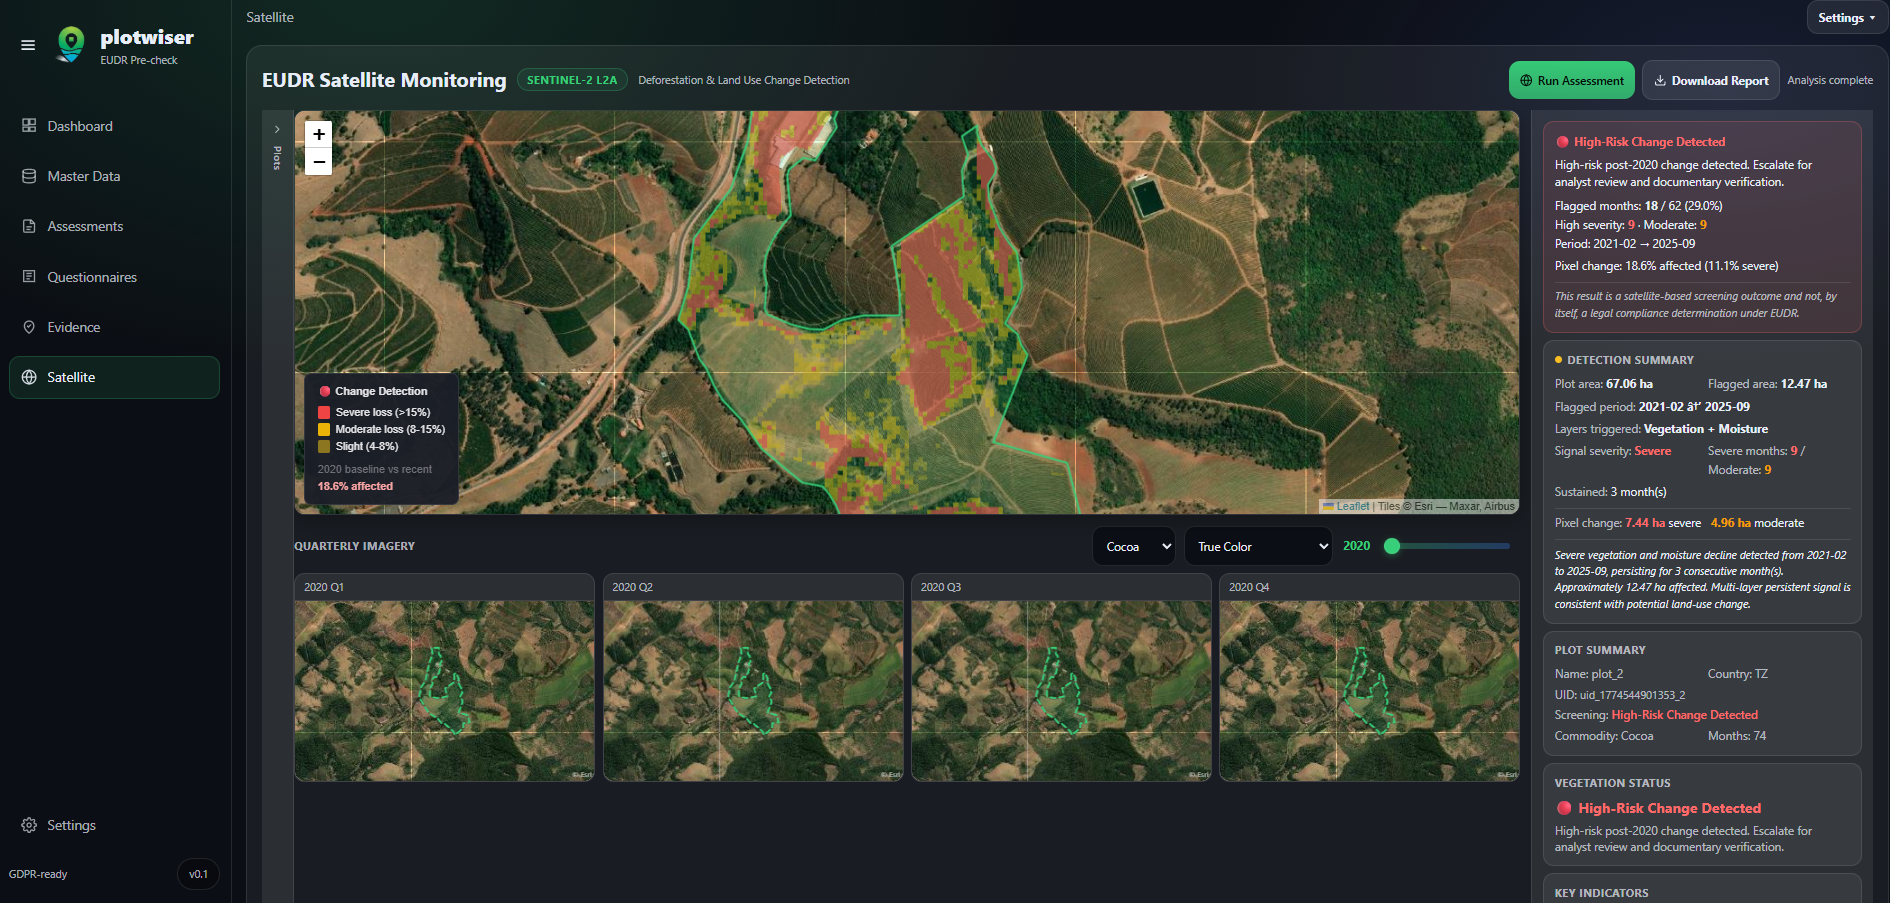Open the Settings menu at top right
The width and height of the screenshot is (1890, 903).
(1845, 17)
